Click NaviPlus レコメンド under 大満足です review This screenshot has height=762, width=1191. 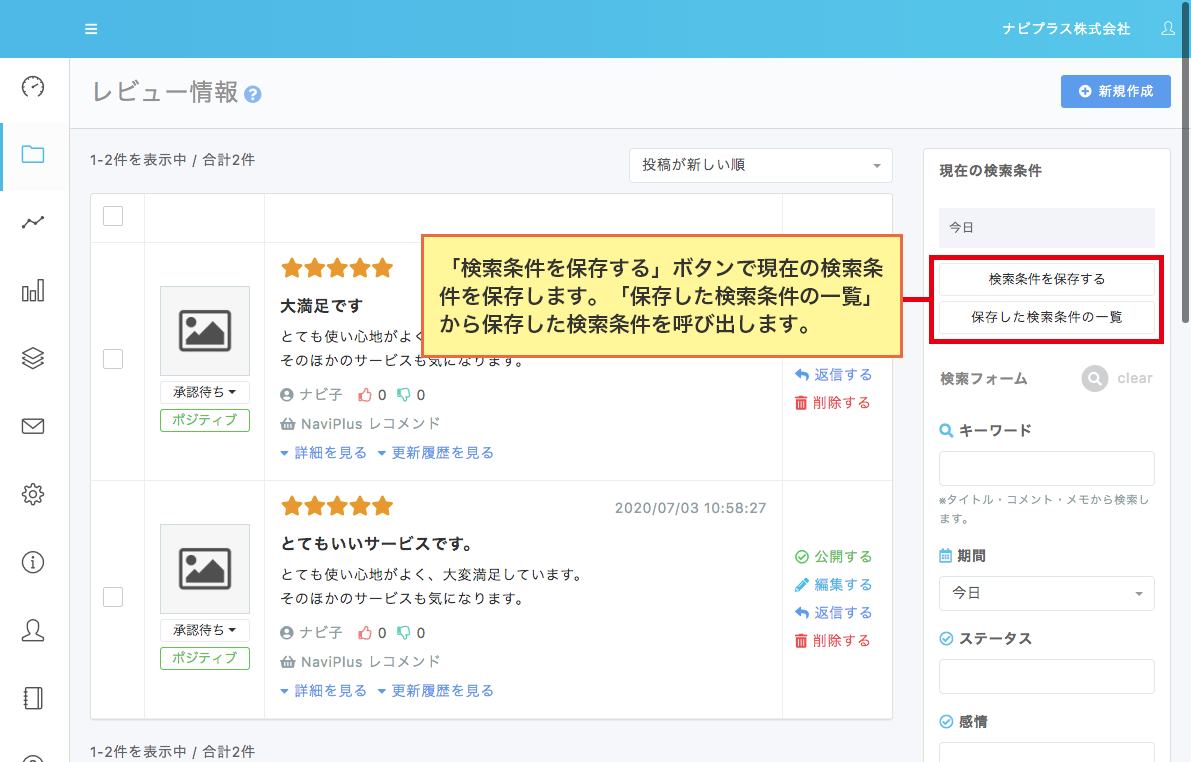[361, 424]
